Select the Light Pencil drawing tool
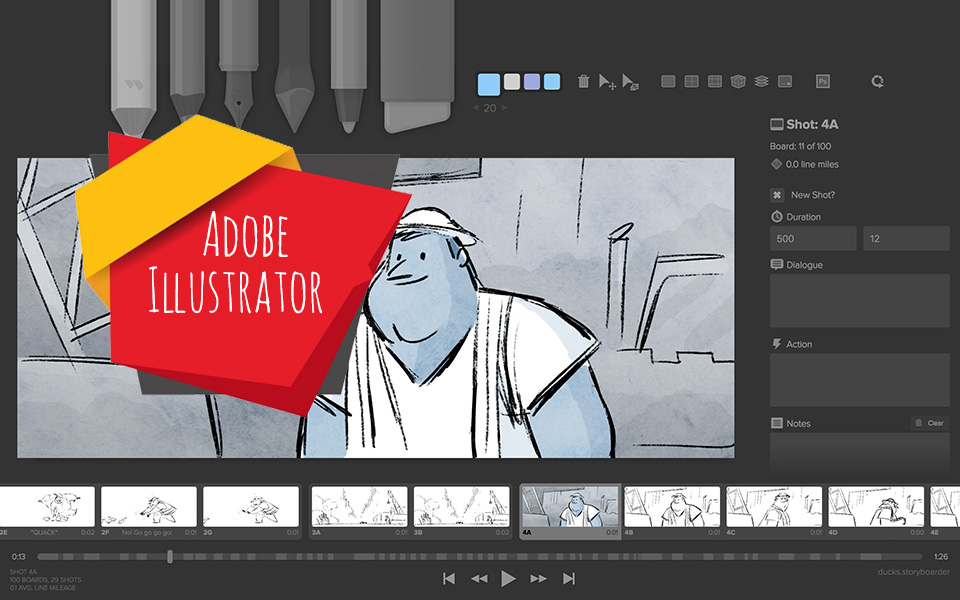 133,61
